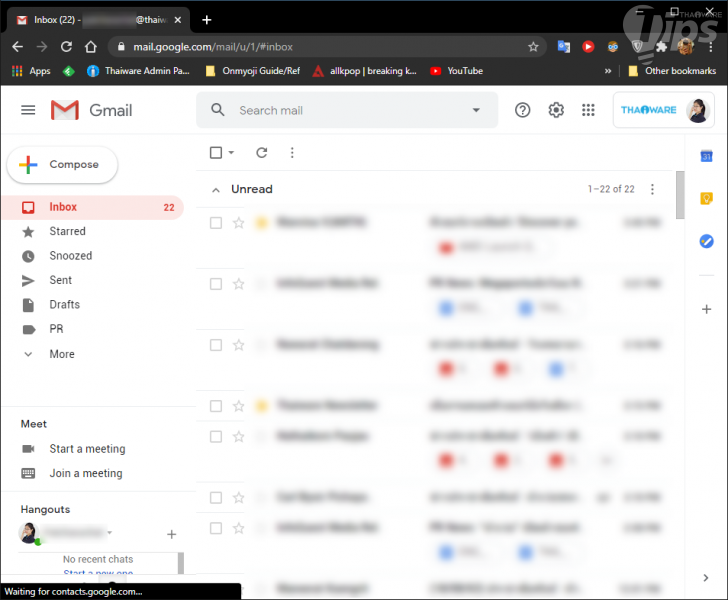Open the Extensions puzzle icon
The height and width of the screenshot is (600, 728).
pyautogui.click(x=661, y=46)
